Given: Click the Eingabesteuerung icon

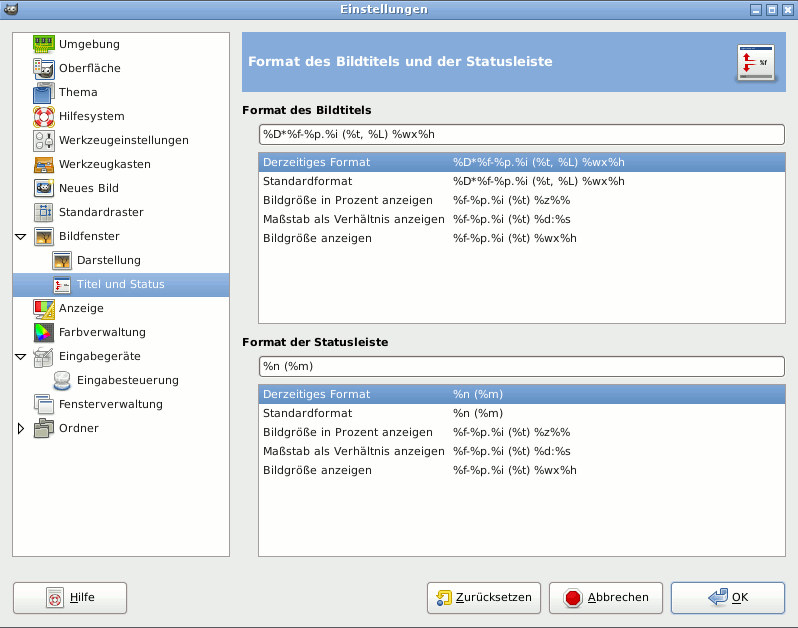Looking at the screenshot, I should pyautogui.click(x=62, y=380).
